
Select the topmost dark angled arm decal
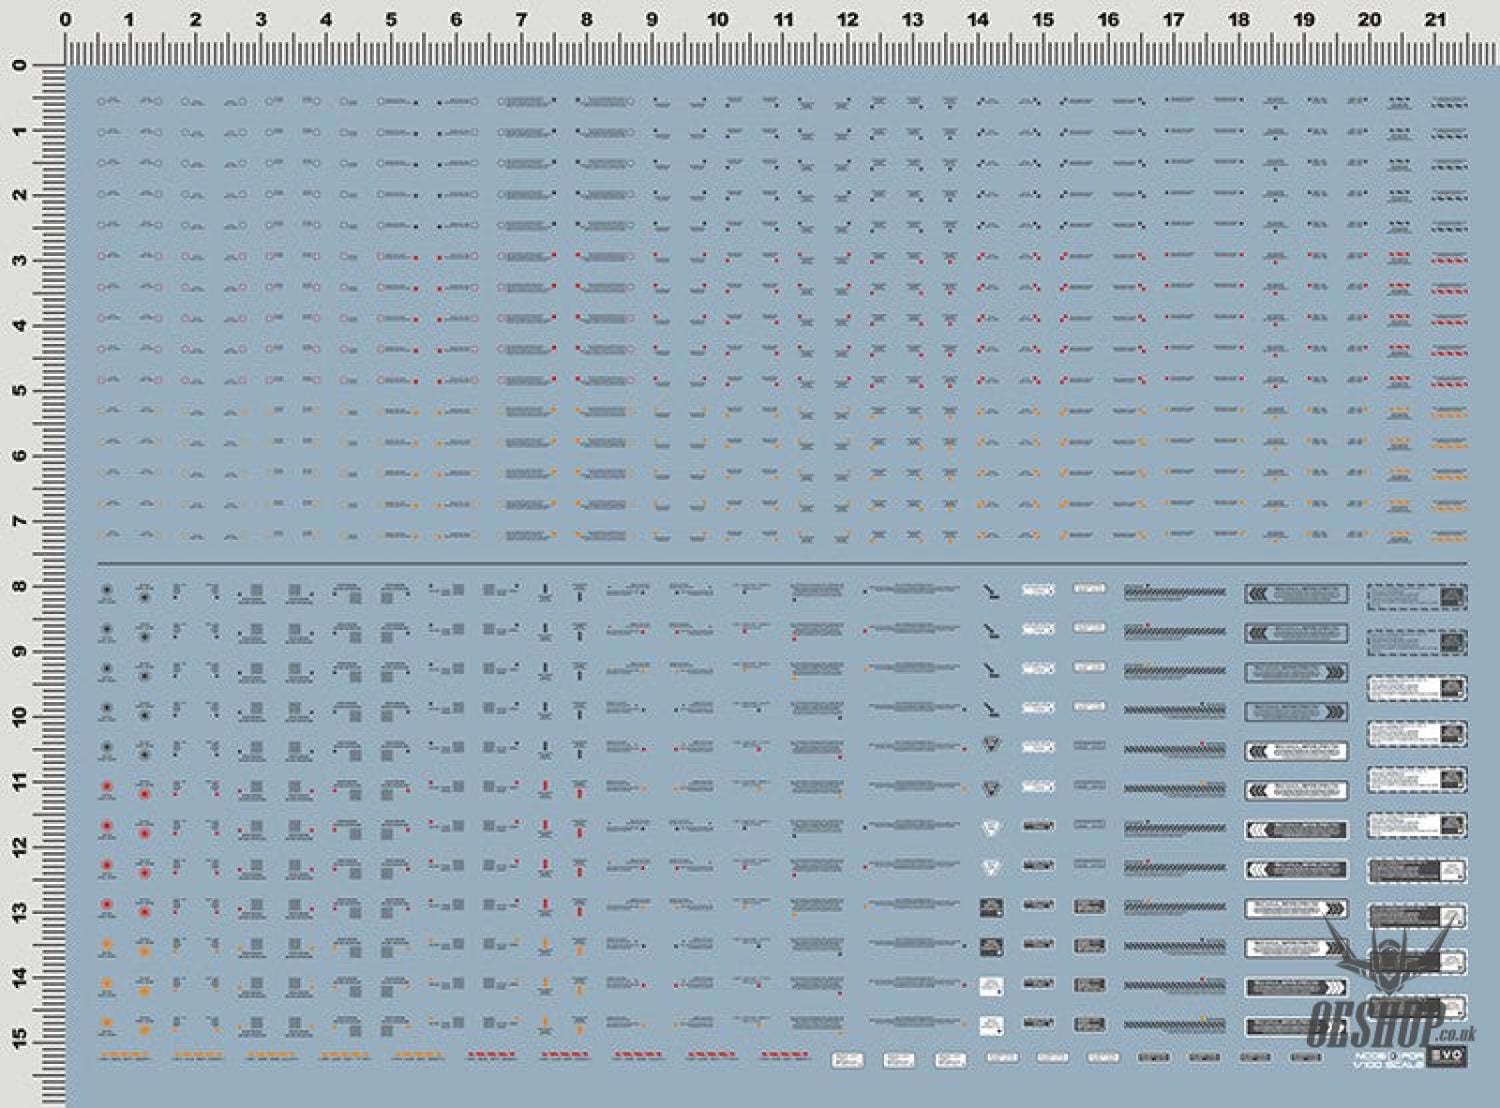(990, 593)
